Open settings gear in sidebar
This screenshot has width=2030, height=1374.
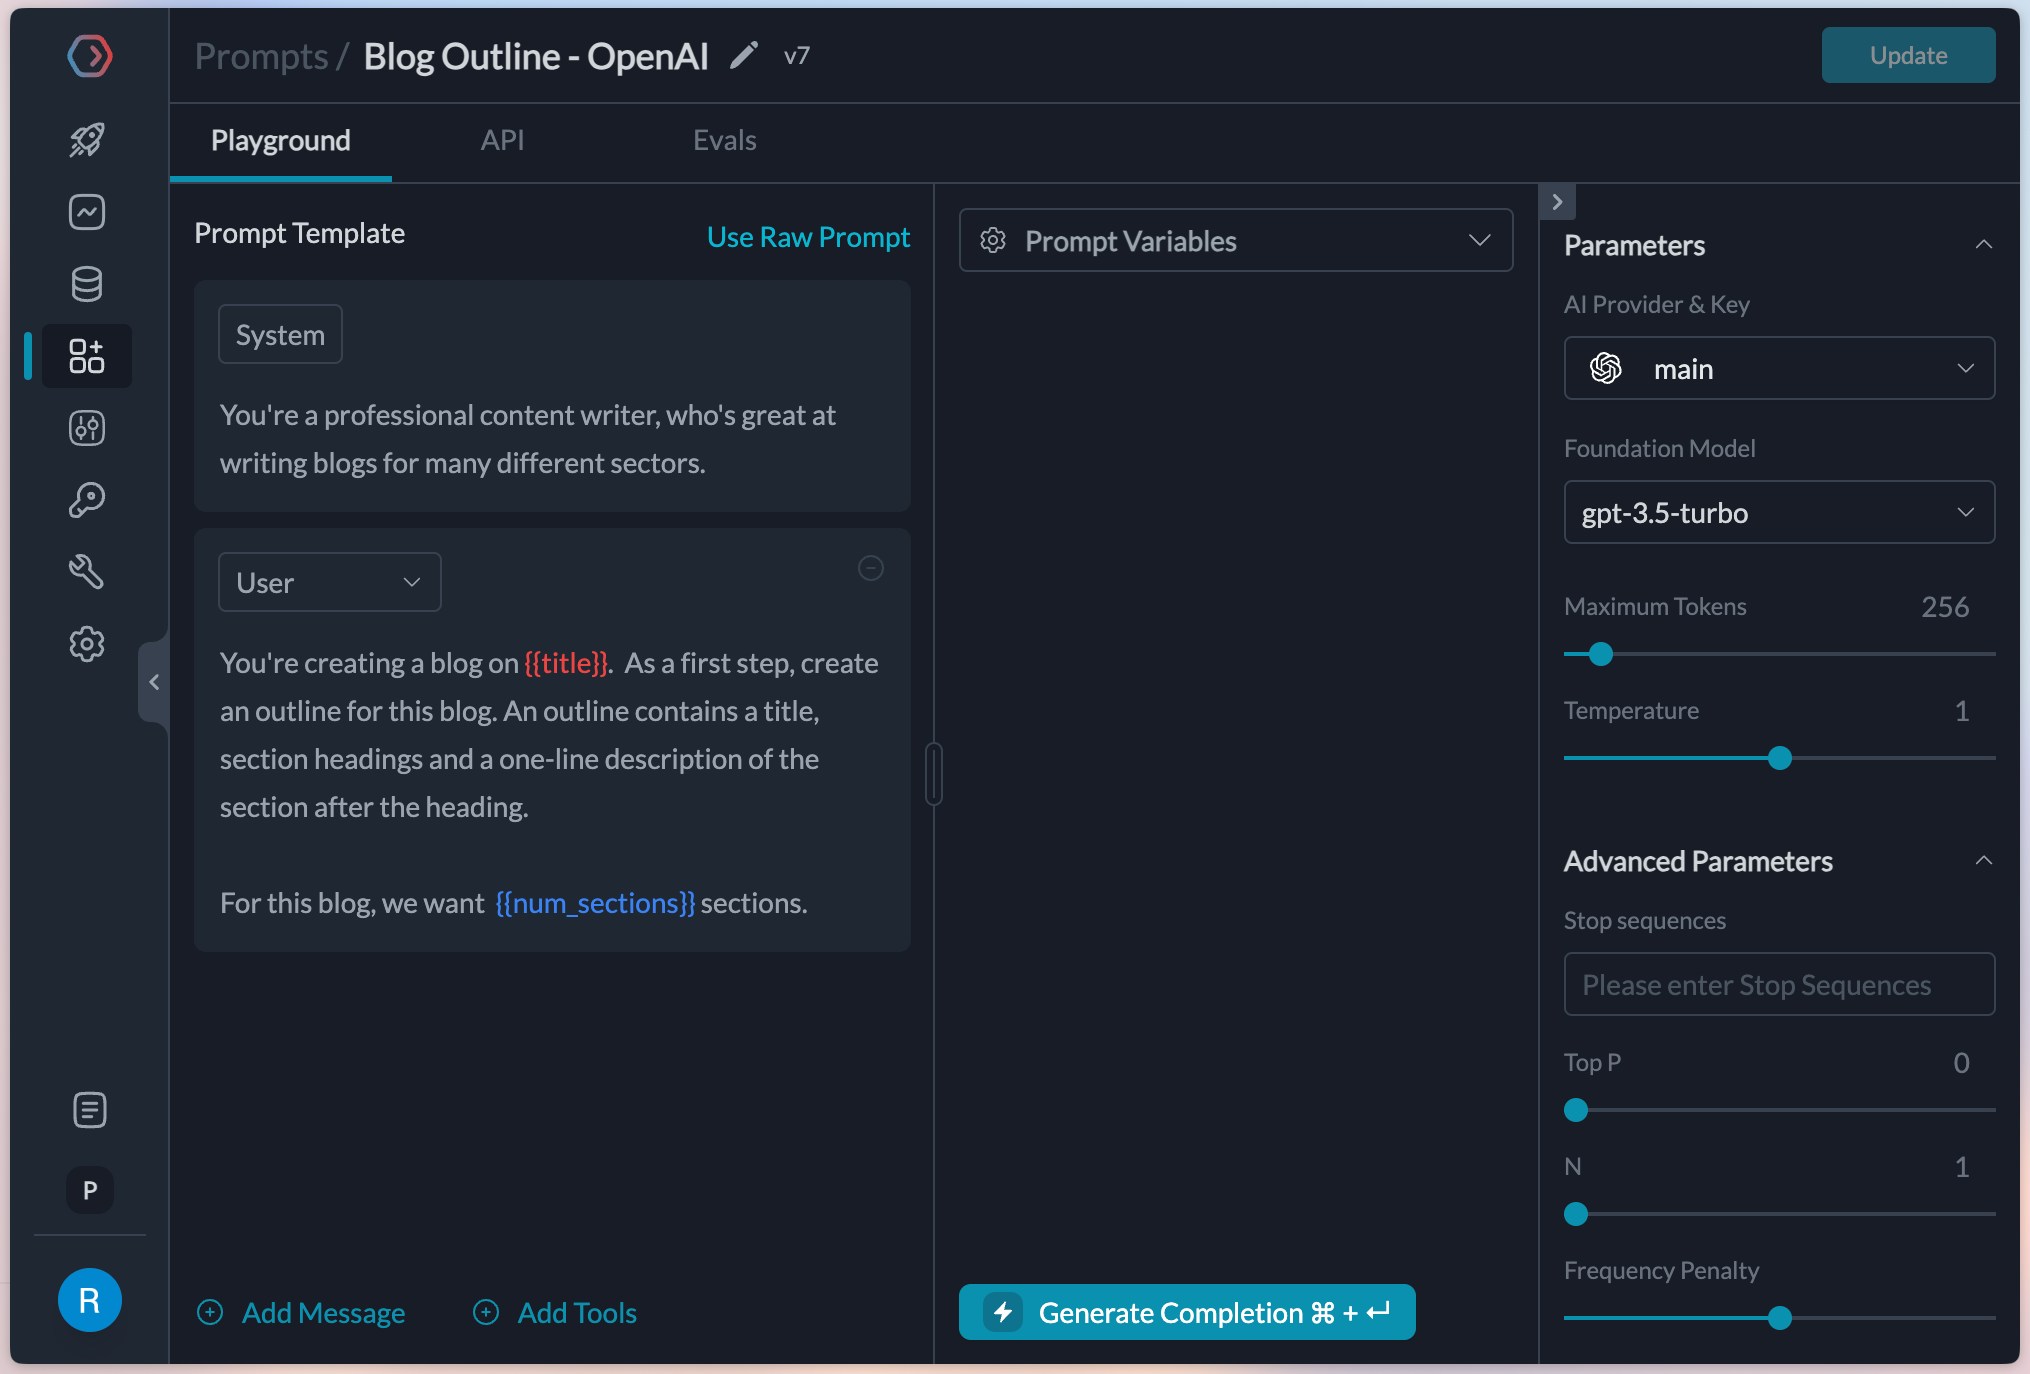click(x=87, y=644)
